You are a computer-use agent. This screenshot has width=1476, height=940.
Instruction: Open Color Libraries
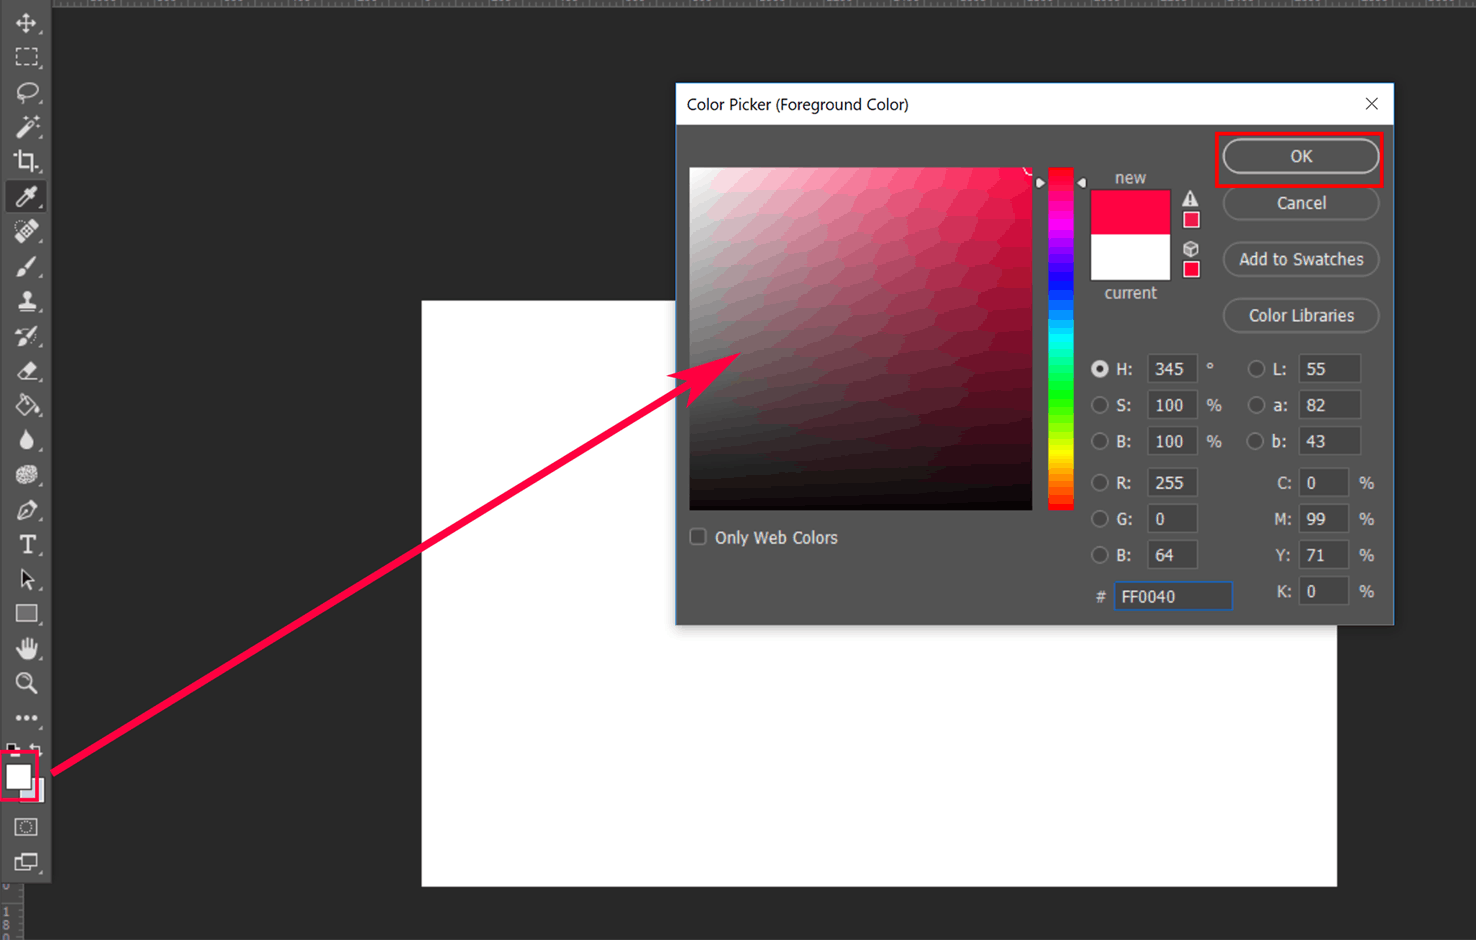1300,315
